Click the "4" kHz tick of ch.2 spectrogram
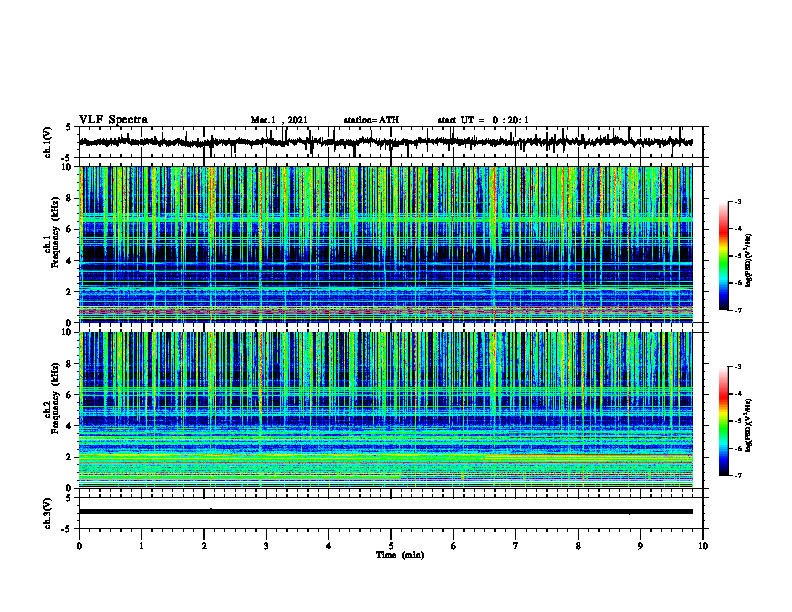The height and width of the screenshot is (612, 792). point(70,426)
